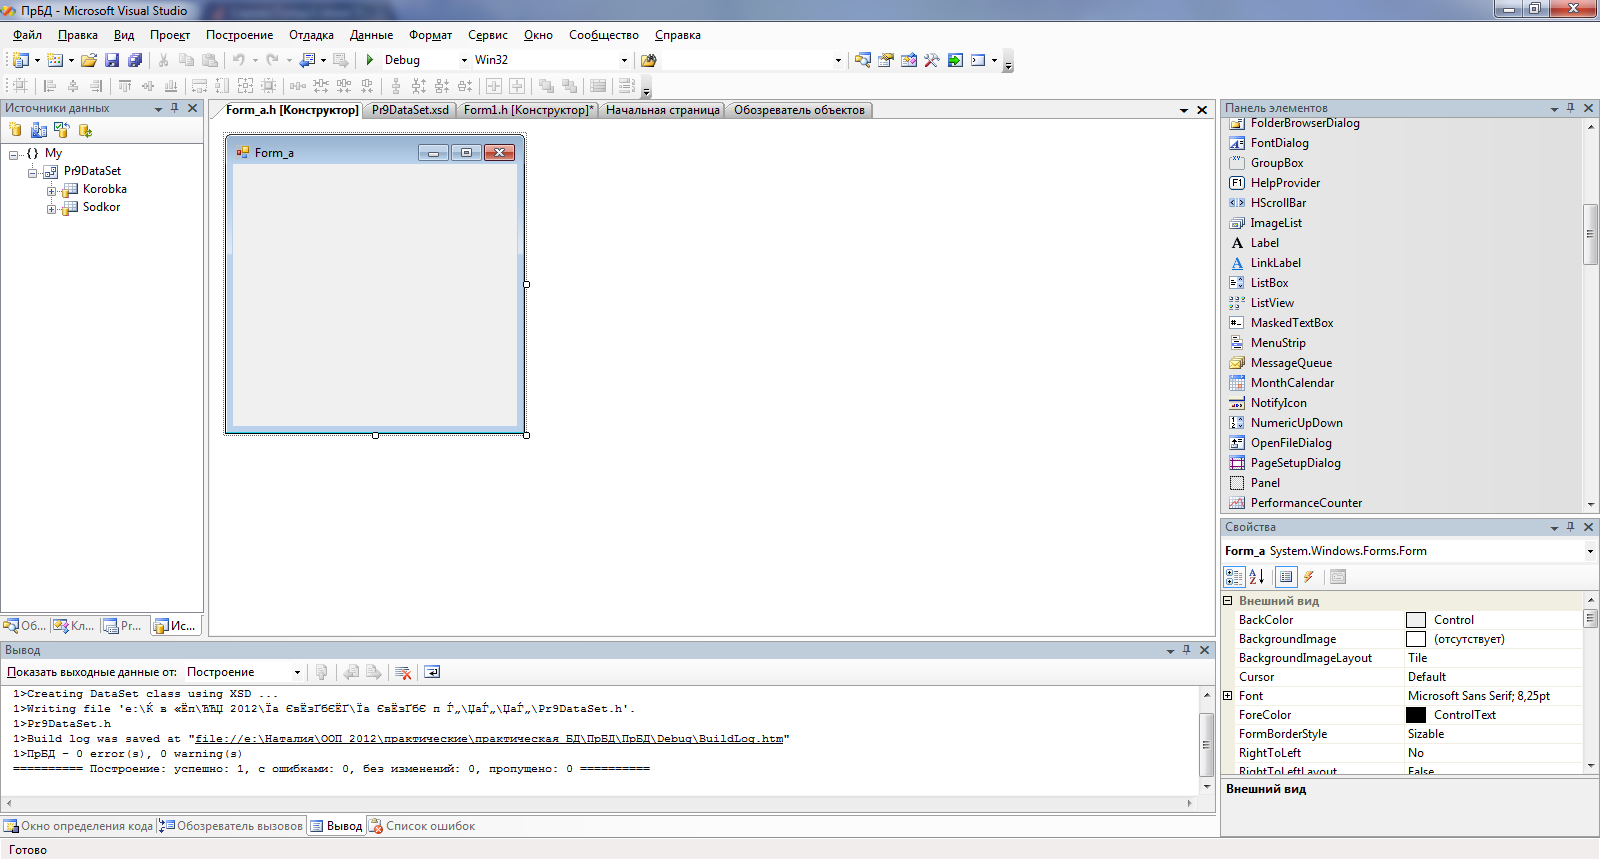The image size is (1600, 860).
Task: Switch to 'Список ошибок' bottom tab
Action: (421, 826)
